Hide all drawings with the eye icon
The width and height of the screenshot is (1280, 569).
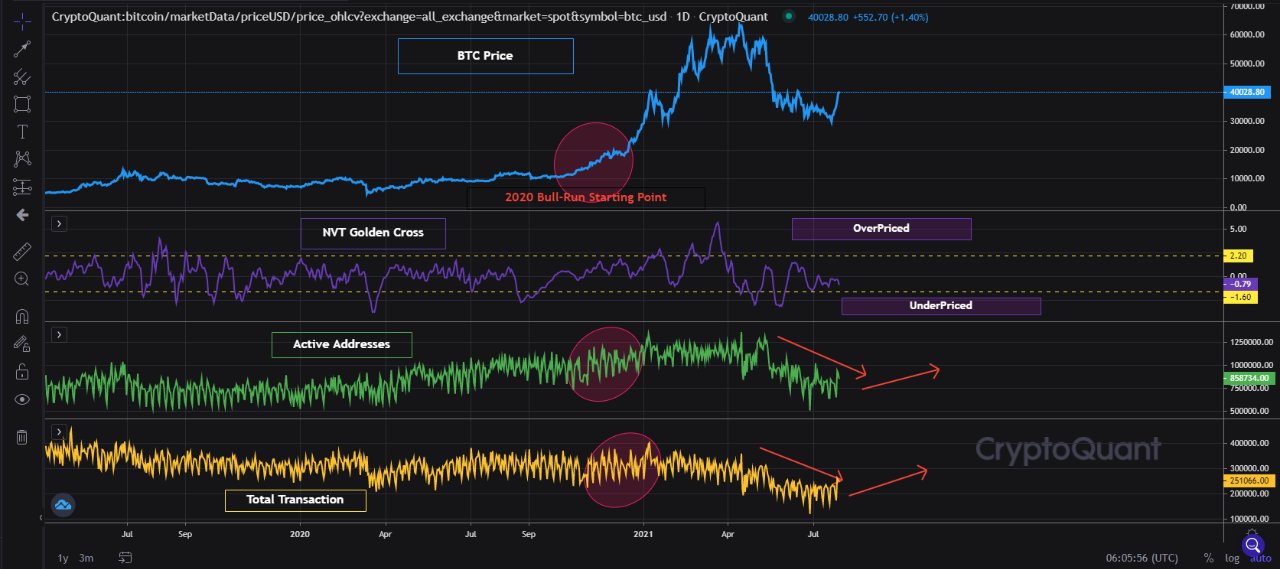(22, 399)
